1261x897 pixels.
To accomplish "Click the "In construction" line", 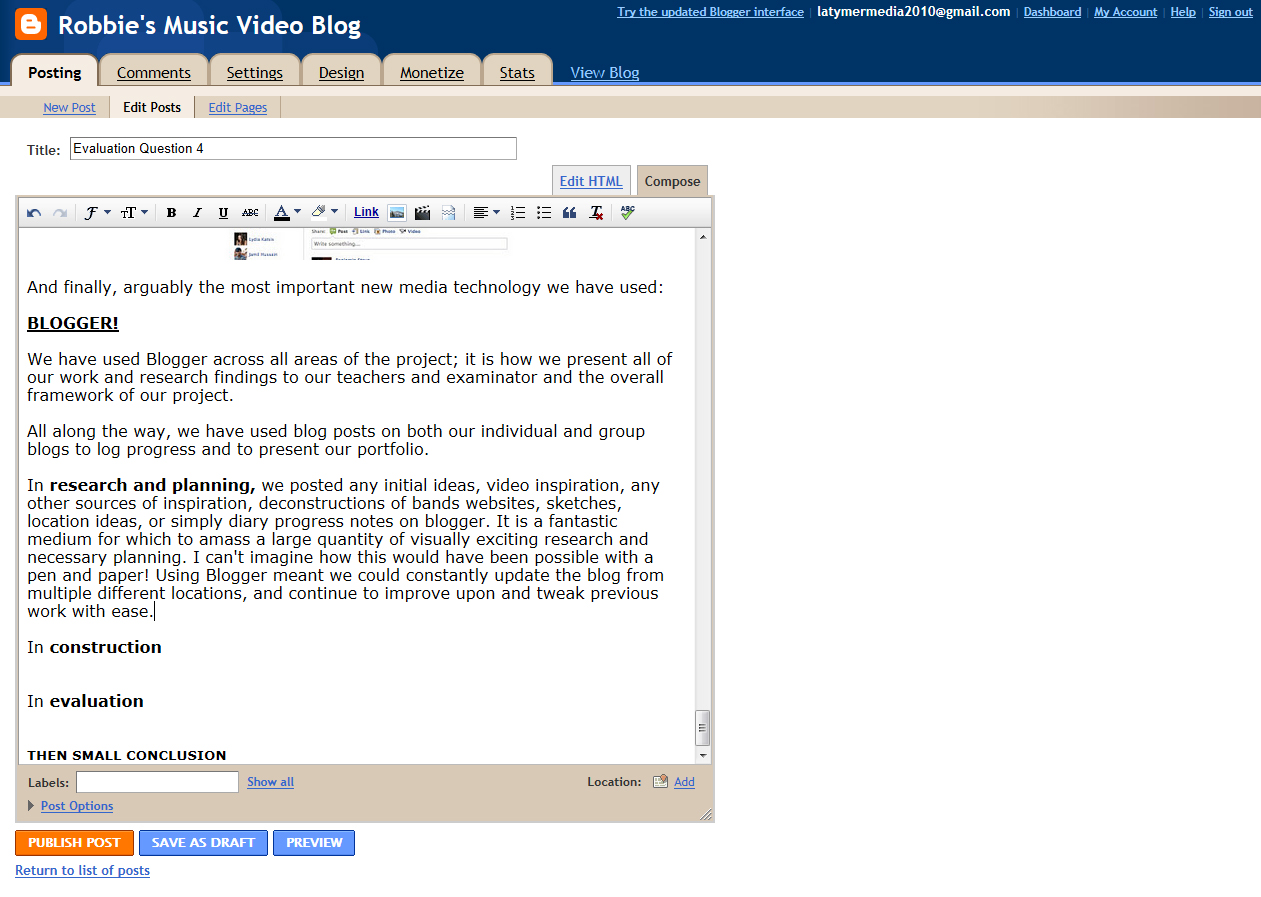I will point(94,647).
